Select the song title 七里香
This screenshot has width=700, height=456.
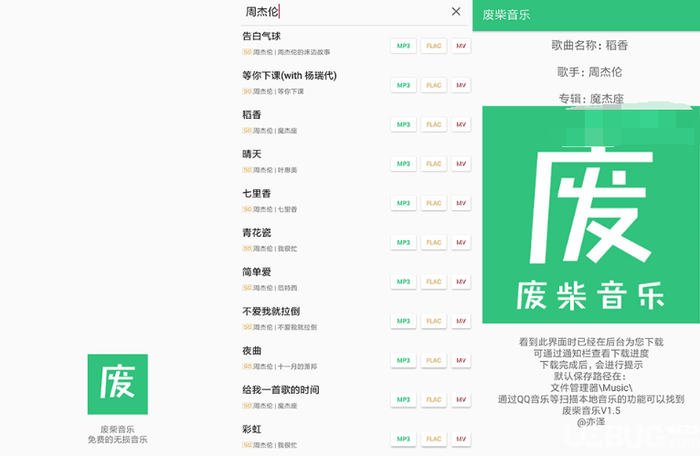point(256,193)
